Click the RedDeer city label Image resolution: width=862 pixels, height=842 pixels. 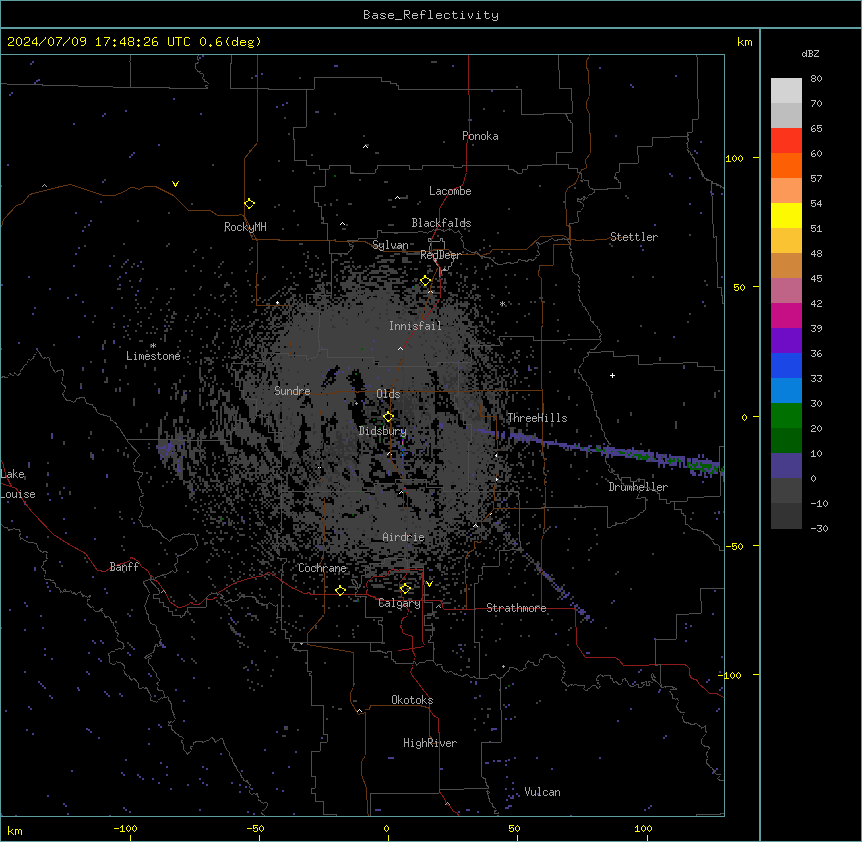[440, 255]
